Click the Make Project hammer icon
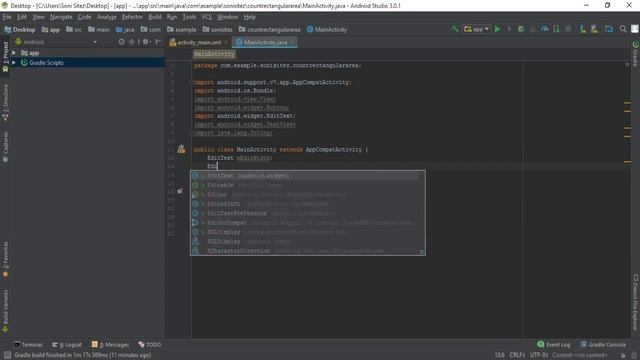The width and height of the screenshot is (640, 360). [455, 29]
